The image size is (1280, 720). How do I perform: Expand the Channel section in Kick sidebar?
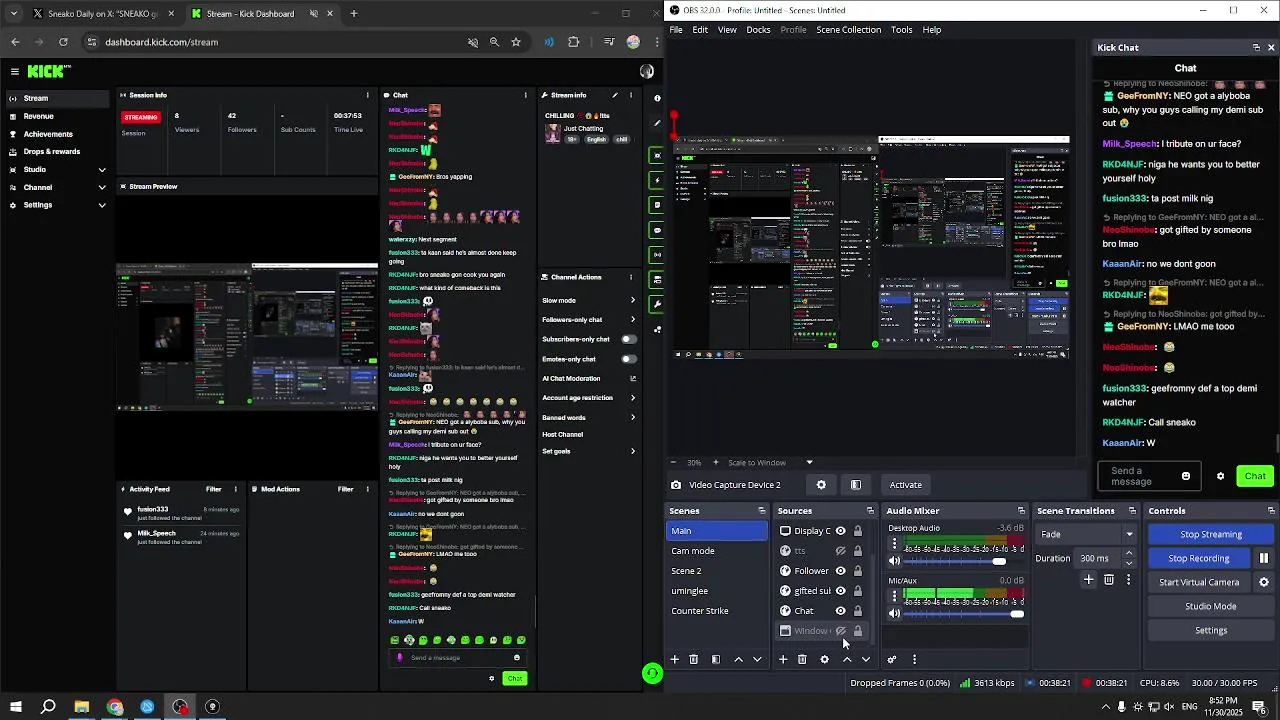[102, 187]
